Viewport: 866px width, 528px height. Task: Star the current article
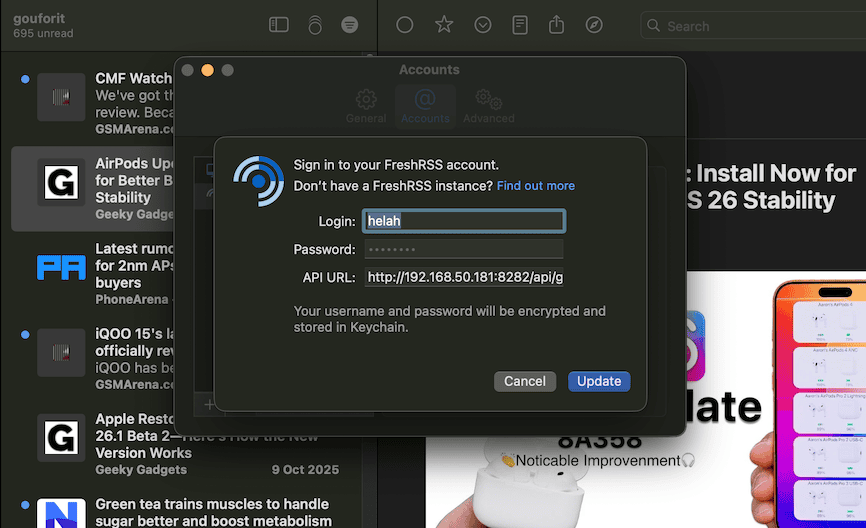pyautogui.click(x=444, y=25)
